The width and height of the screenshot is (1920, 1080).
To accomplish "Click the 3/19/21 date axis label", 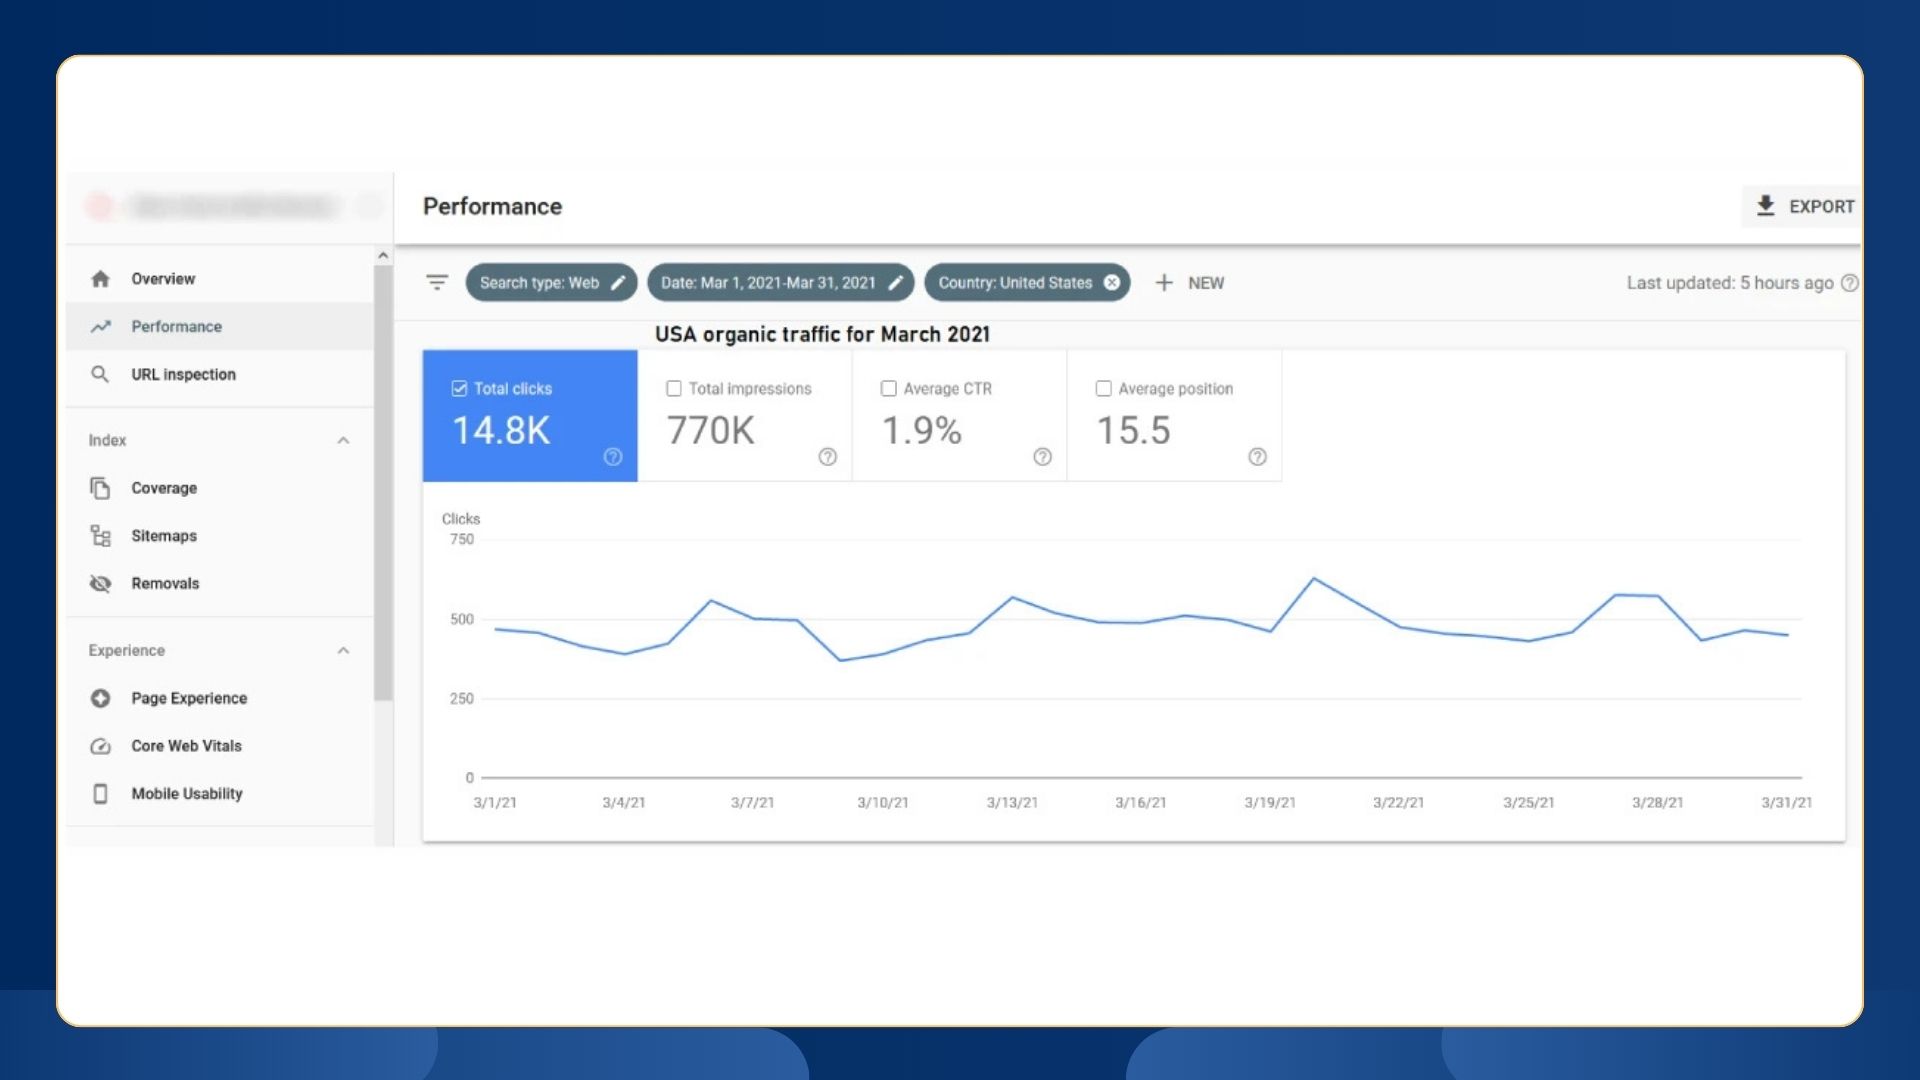I will point(1270,803).
